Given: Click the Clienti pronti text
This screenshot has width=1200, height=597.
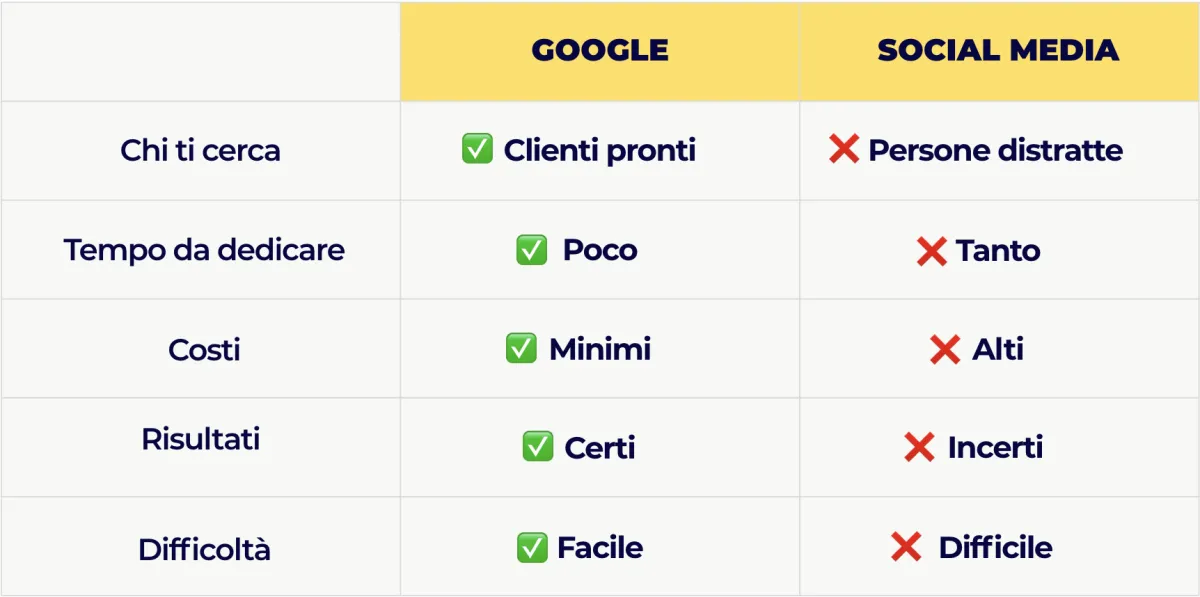Looking at the screenshot, I should coord(600,151).
